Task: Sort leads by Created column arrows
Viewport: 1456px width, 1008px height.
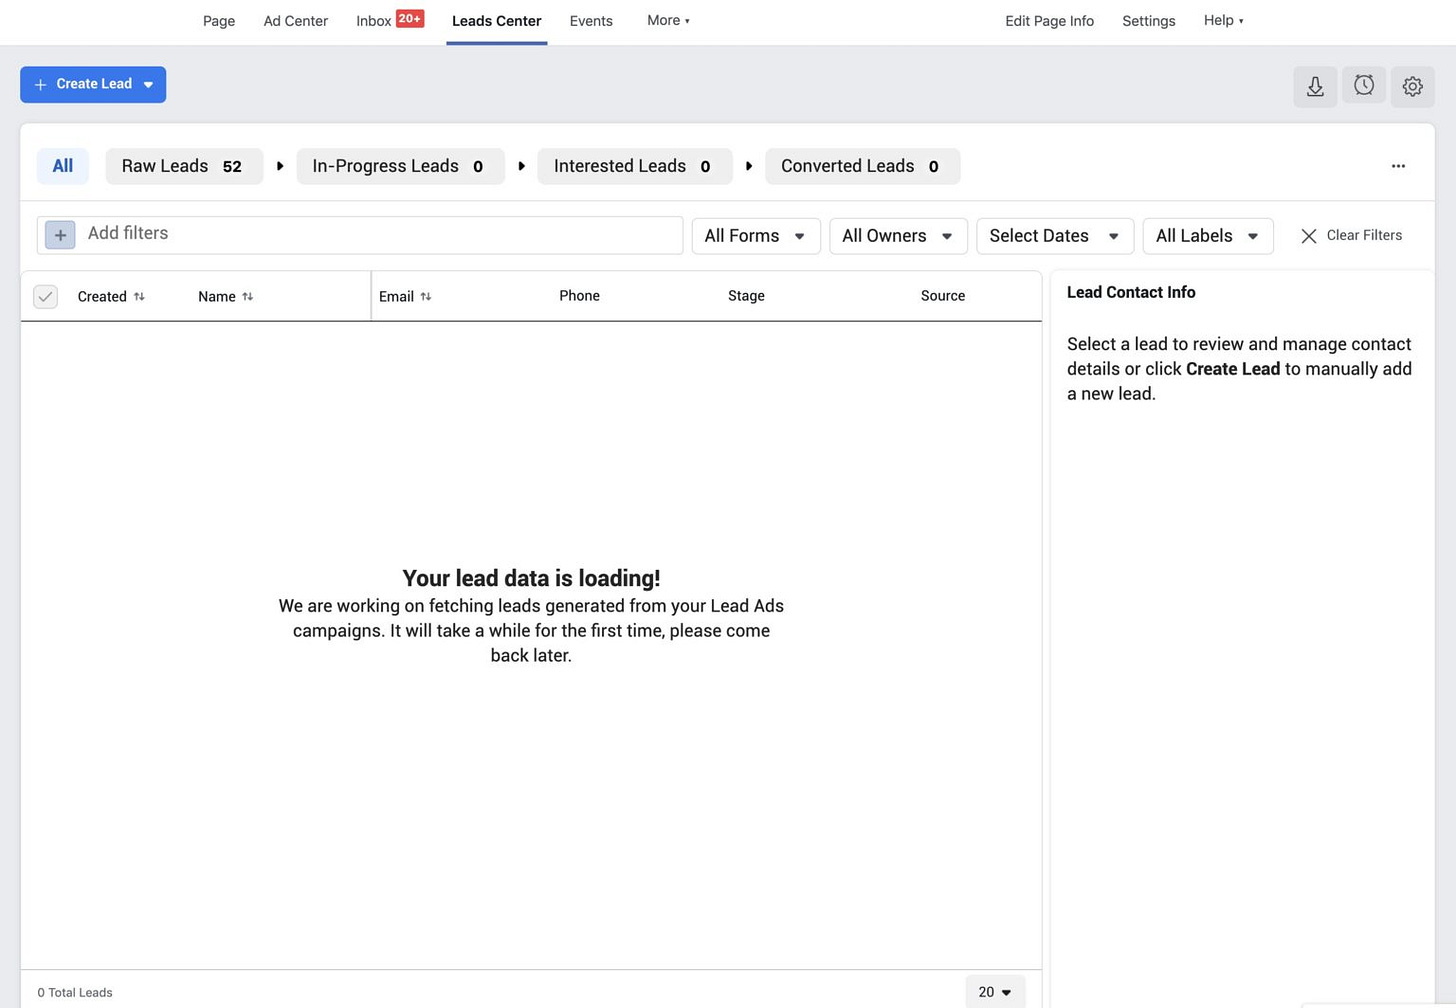Action: point(139,296)
